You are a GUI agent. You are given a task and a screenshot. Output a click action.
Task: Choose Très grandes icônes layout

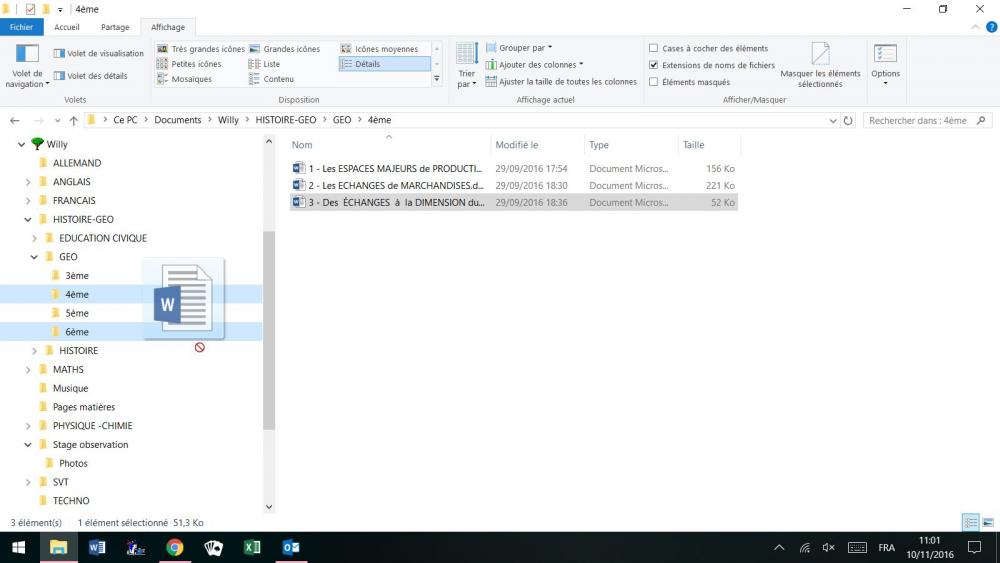[x=201, y=49]
